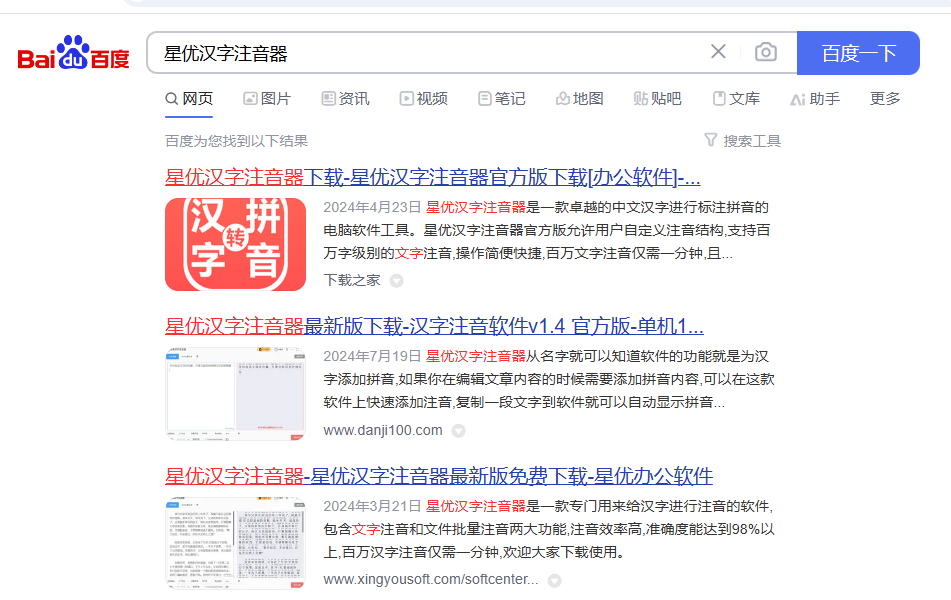The image size is (951, 600).
Task: Click the Baidu logo
Action: (x=73, y=53)
